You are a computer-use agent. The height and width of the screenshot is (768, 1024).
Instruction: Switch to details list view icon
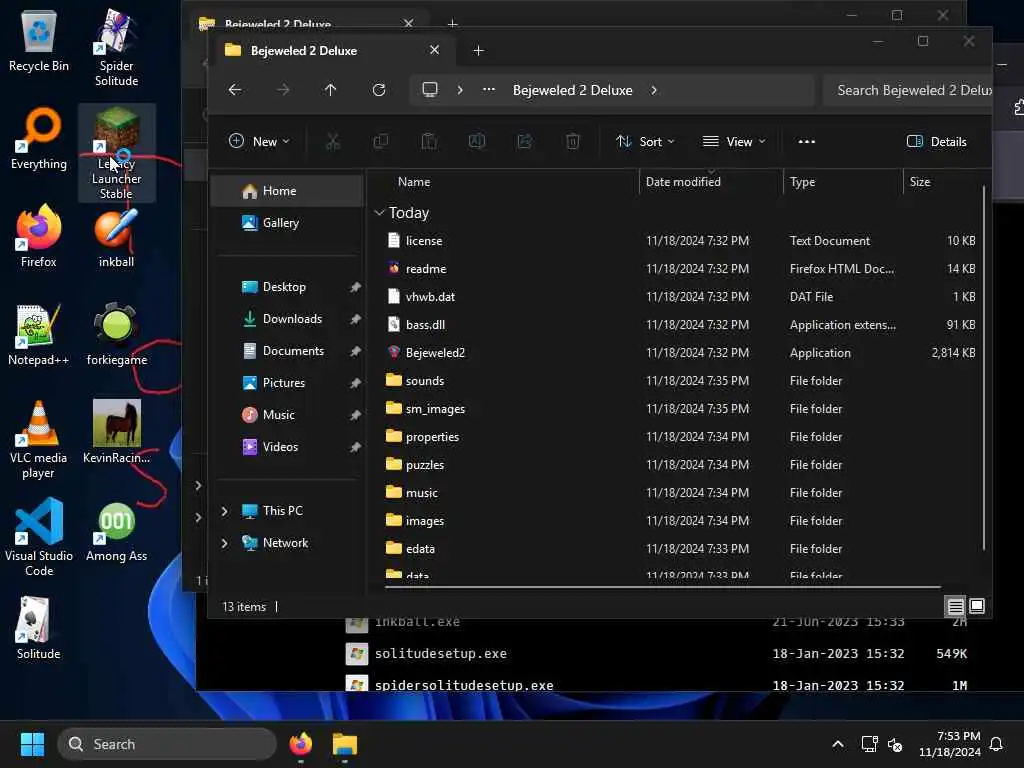click(x=955, y=607)
